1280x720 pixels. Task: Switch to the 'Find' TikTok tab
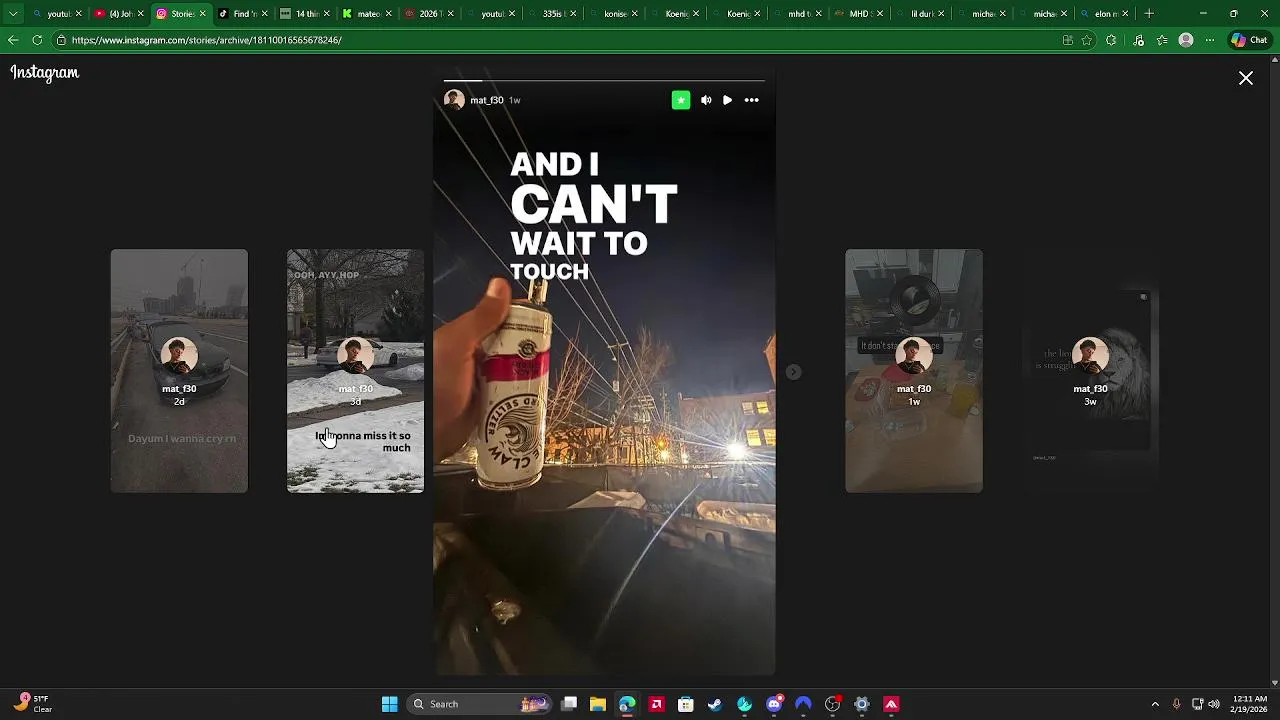(x=241, y=14)
